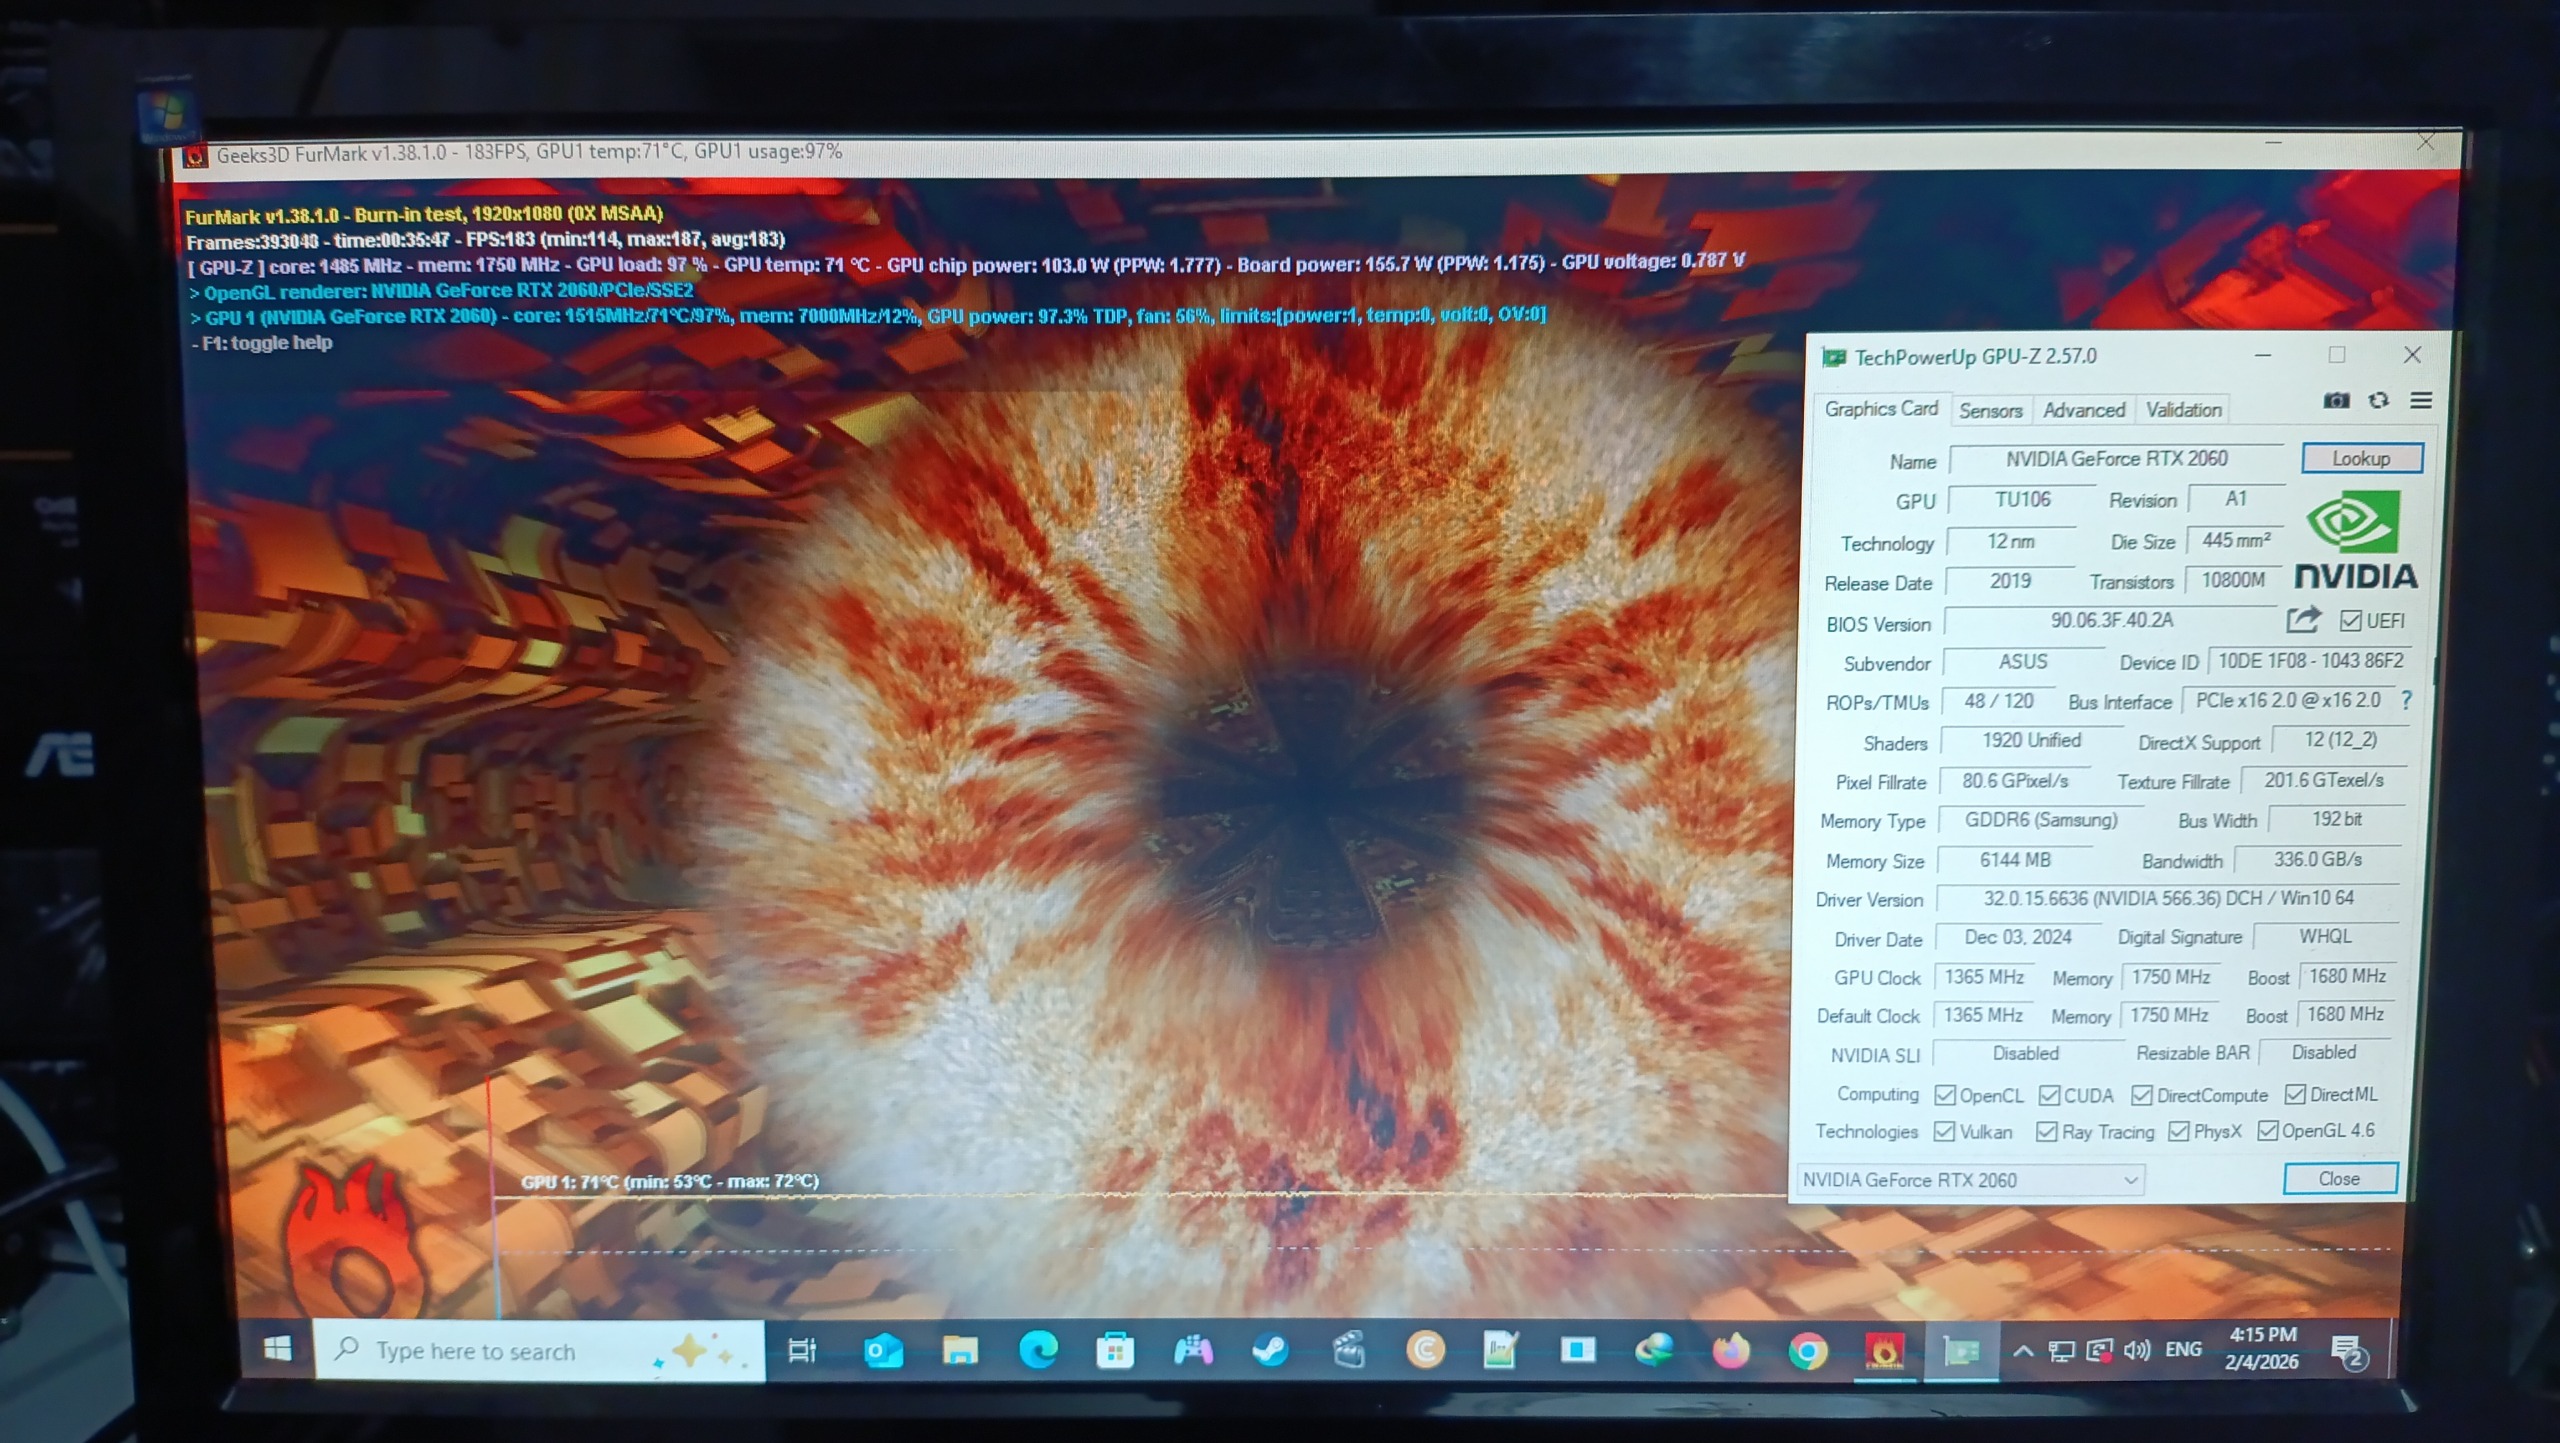This screenshot has height=1443, width=2560.
Task: Launch Outlook from the taskbar
Action: (883, 1351)
